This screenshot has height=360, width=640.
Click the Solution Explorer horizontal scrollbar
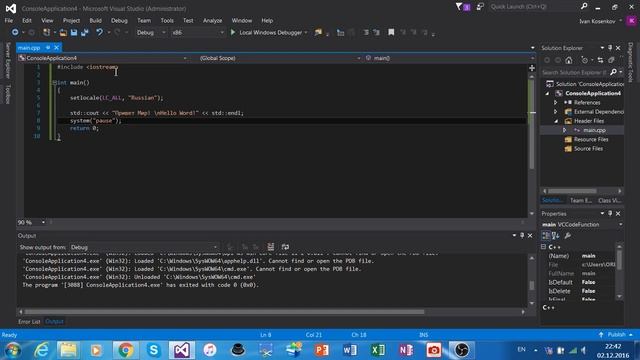point(572,191)
